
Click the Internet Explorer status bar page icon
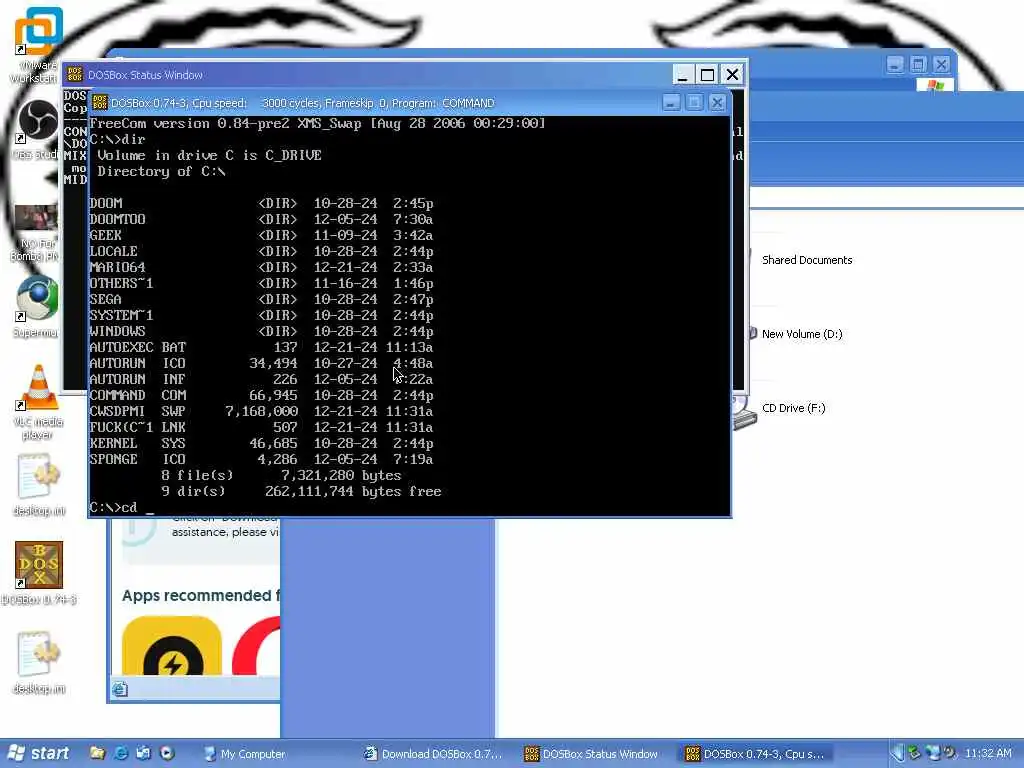[120, 689]
